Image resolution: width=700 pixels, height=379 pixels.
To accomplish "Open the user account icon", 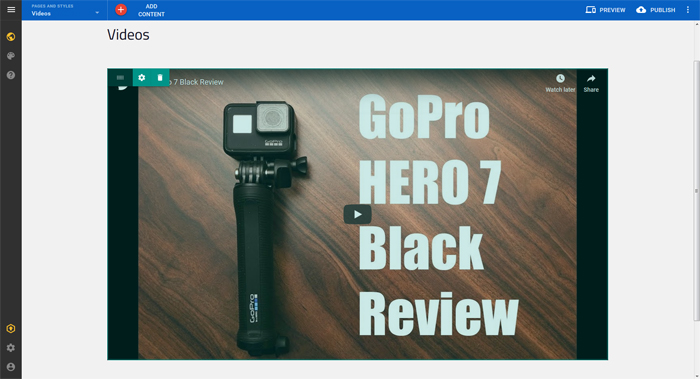I will [x=11, y=367].
